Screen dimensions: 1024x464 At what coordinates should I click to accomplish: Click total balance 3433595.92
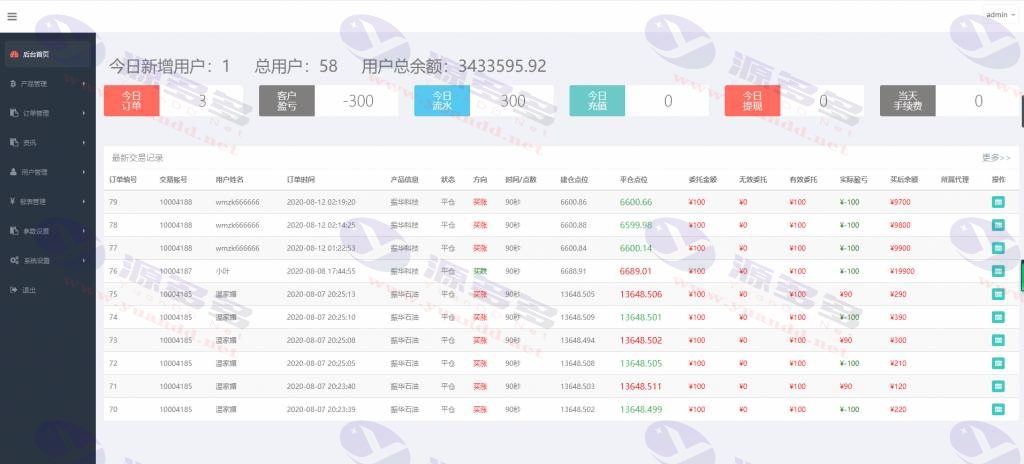[502, 66]
